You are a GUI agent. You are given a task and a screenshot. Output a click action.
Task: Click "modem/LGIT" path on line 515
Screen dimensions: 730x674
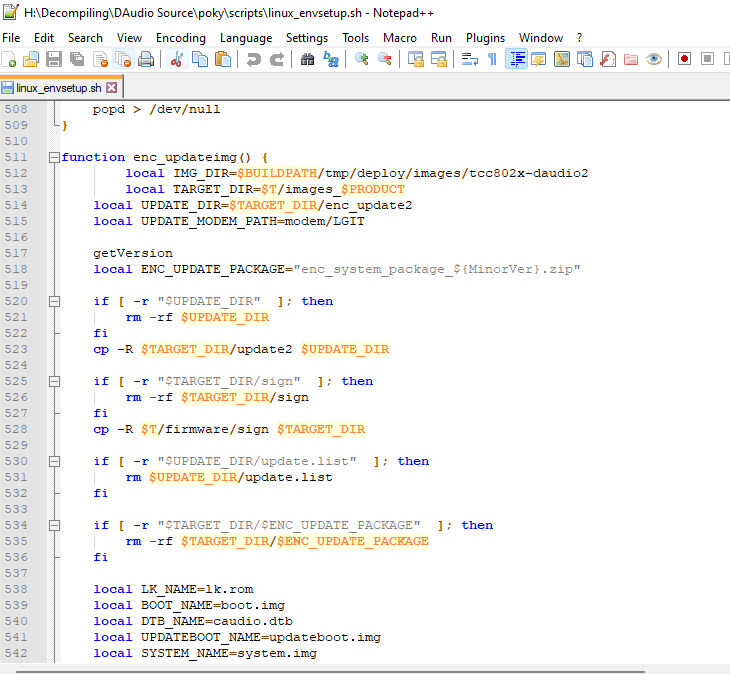pyautogui.click(x=325, y=221)
